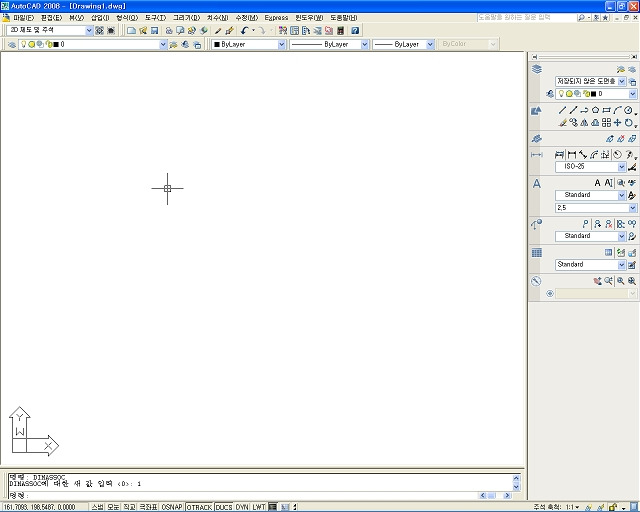Click the Insert Table icon in the dashboard

tap(609, 253)
